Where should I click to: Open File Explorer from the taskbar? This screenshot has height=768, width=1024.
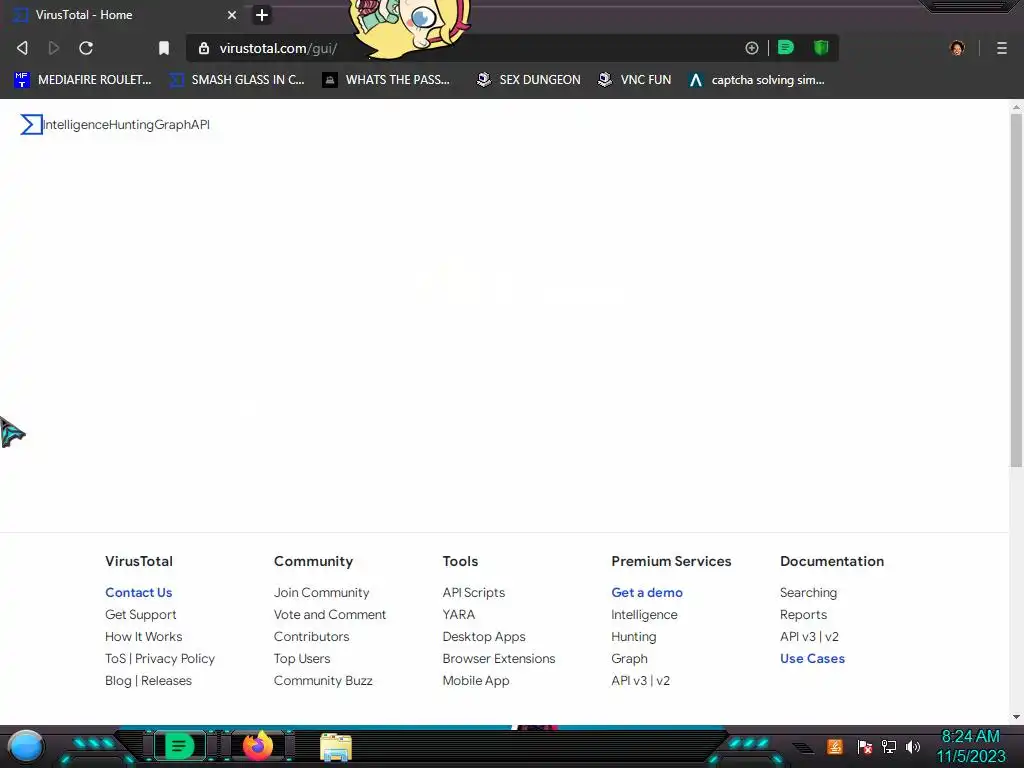point(336,747)
